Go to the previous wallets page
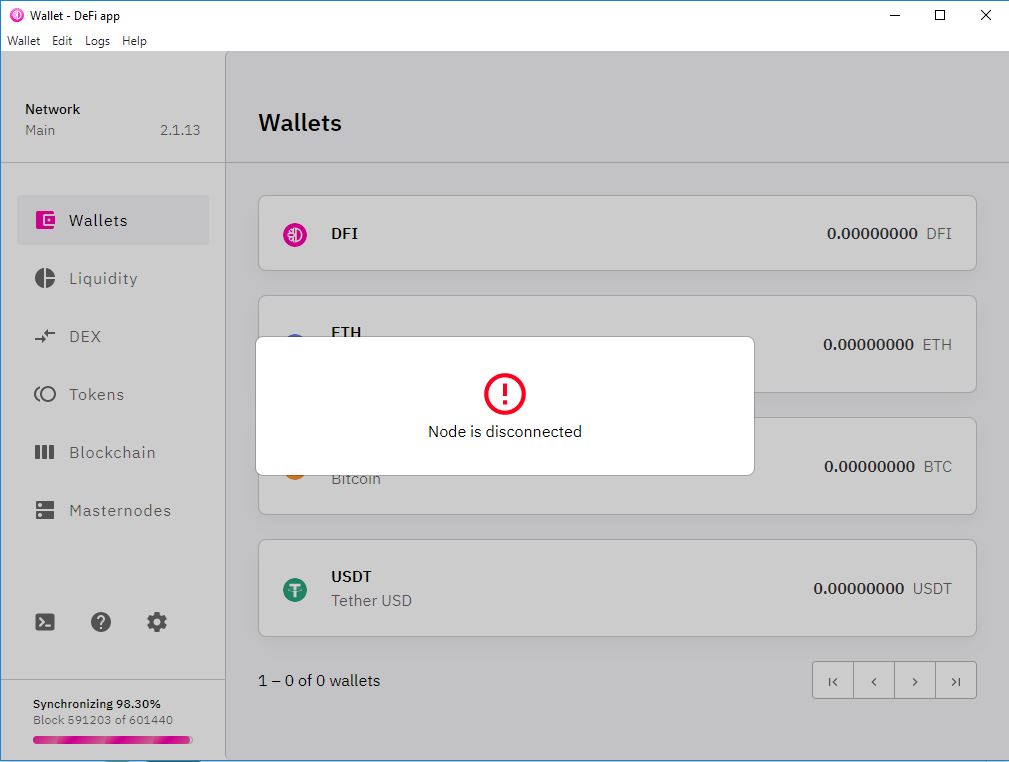The image size is (1009, 762). pyautogui.click(x=874, y=681)
